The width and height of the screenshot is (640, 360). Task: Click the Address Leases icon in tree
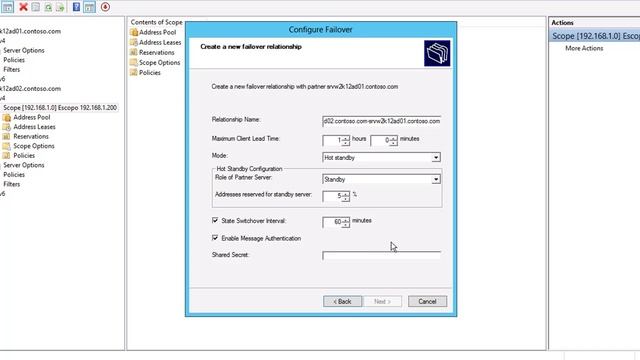(x=7, y=127)
